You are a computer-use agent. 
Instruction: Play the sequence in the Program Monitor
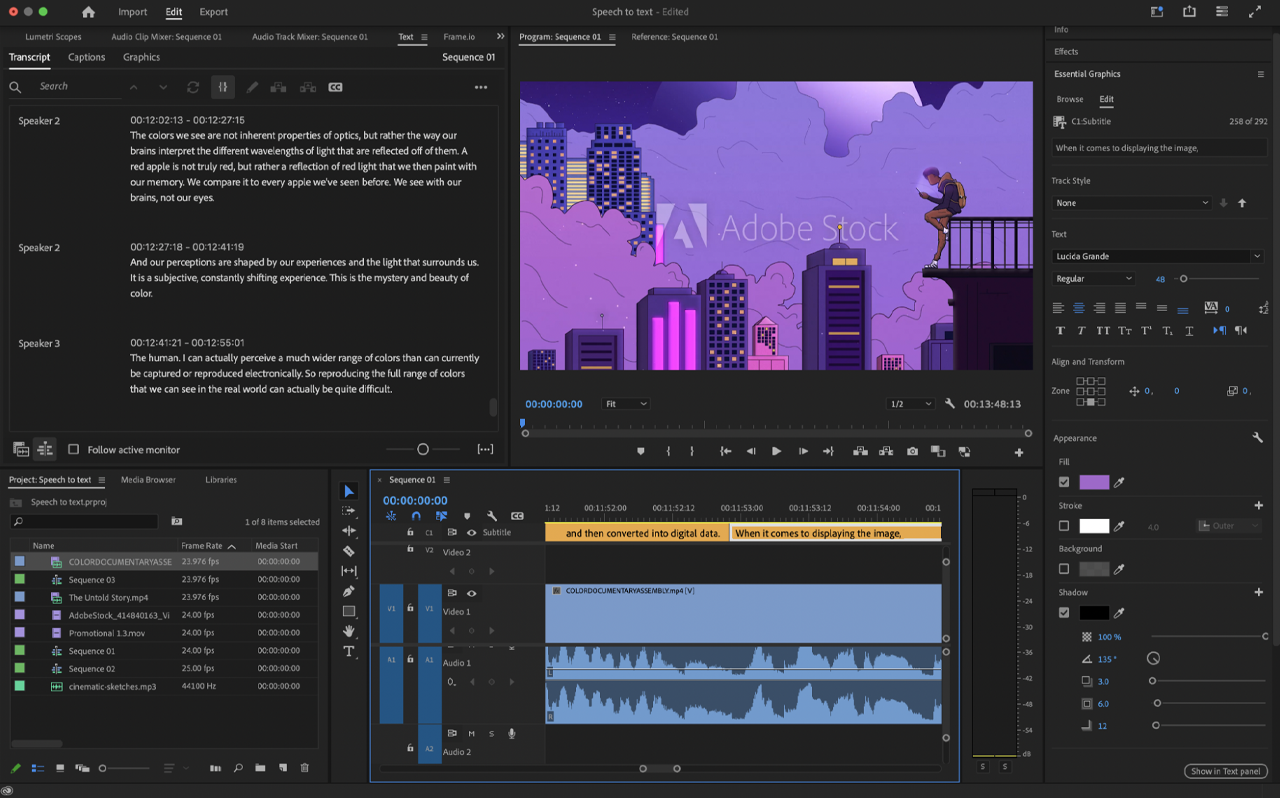776,452
